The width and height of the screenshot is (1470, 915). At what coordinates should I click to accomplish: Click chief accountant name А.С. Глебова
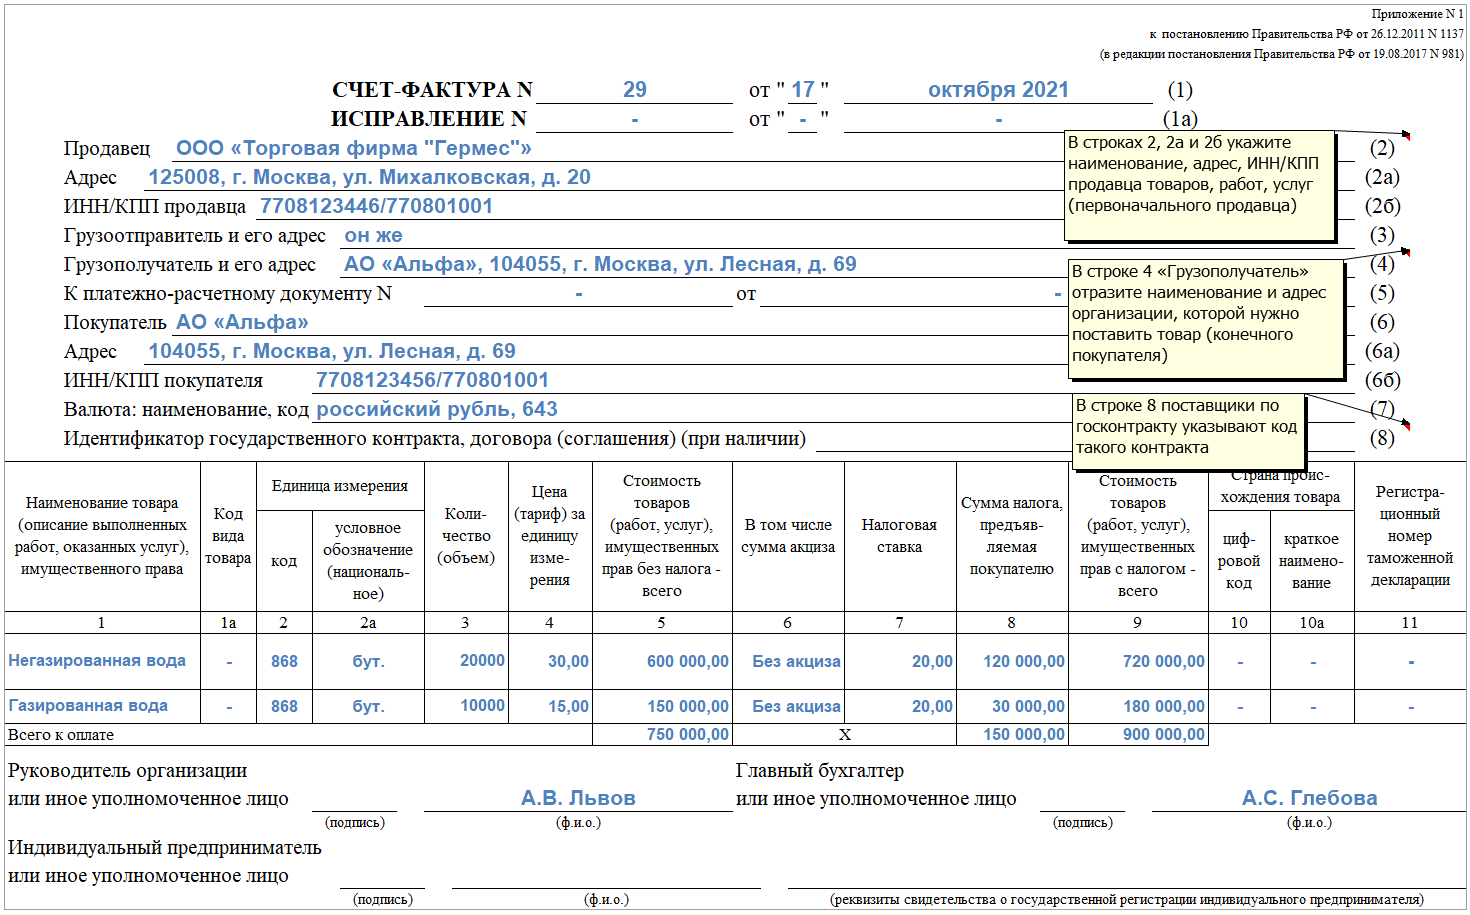[x=1310, y=798]
